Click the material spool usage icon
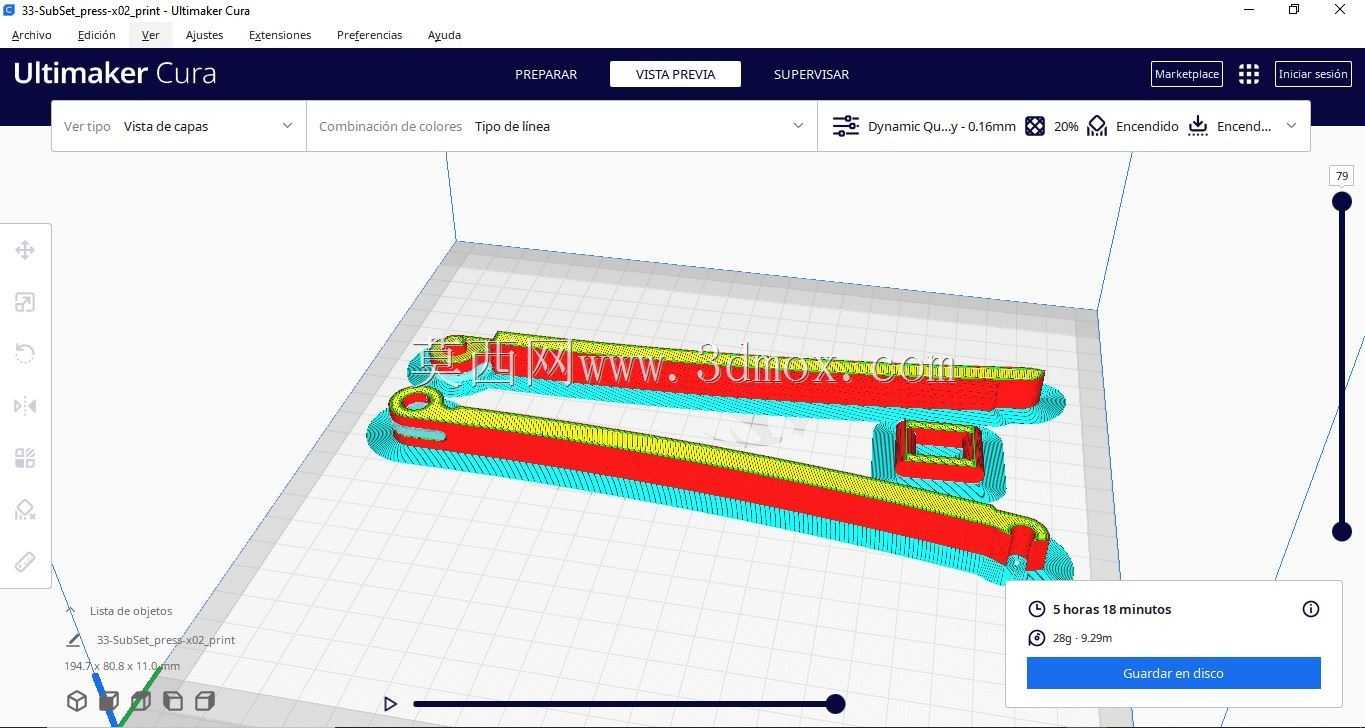The width and height of the screenshot is (1365, 728). 1037,638
